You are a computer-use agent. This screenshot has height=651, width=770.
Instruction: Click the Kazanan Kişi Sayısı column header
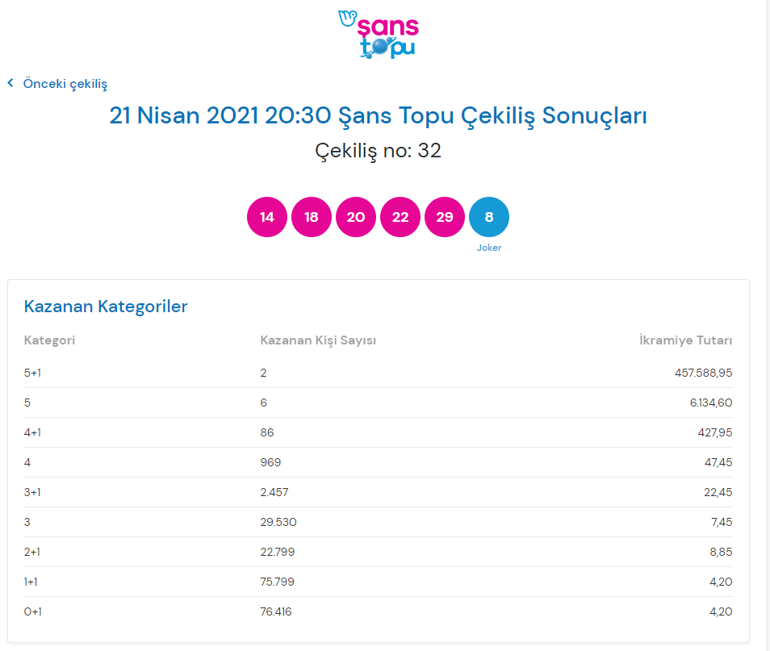pos(318,340)
